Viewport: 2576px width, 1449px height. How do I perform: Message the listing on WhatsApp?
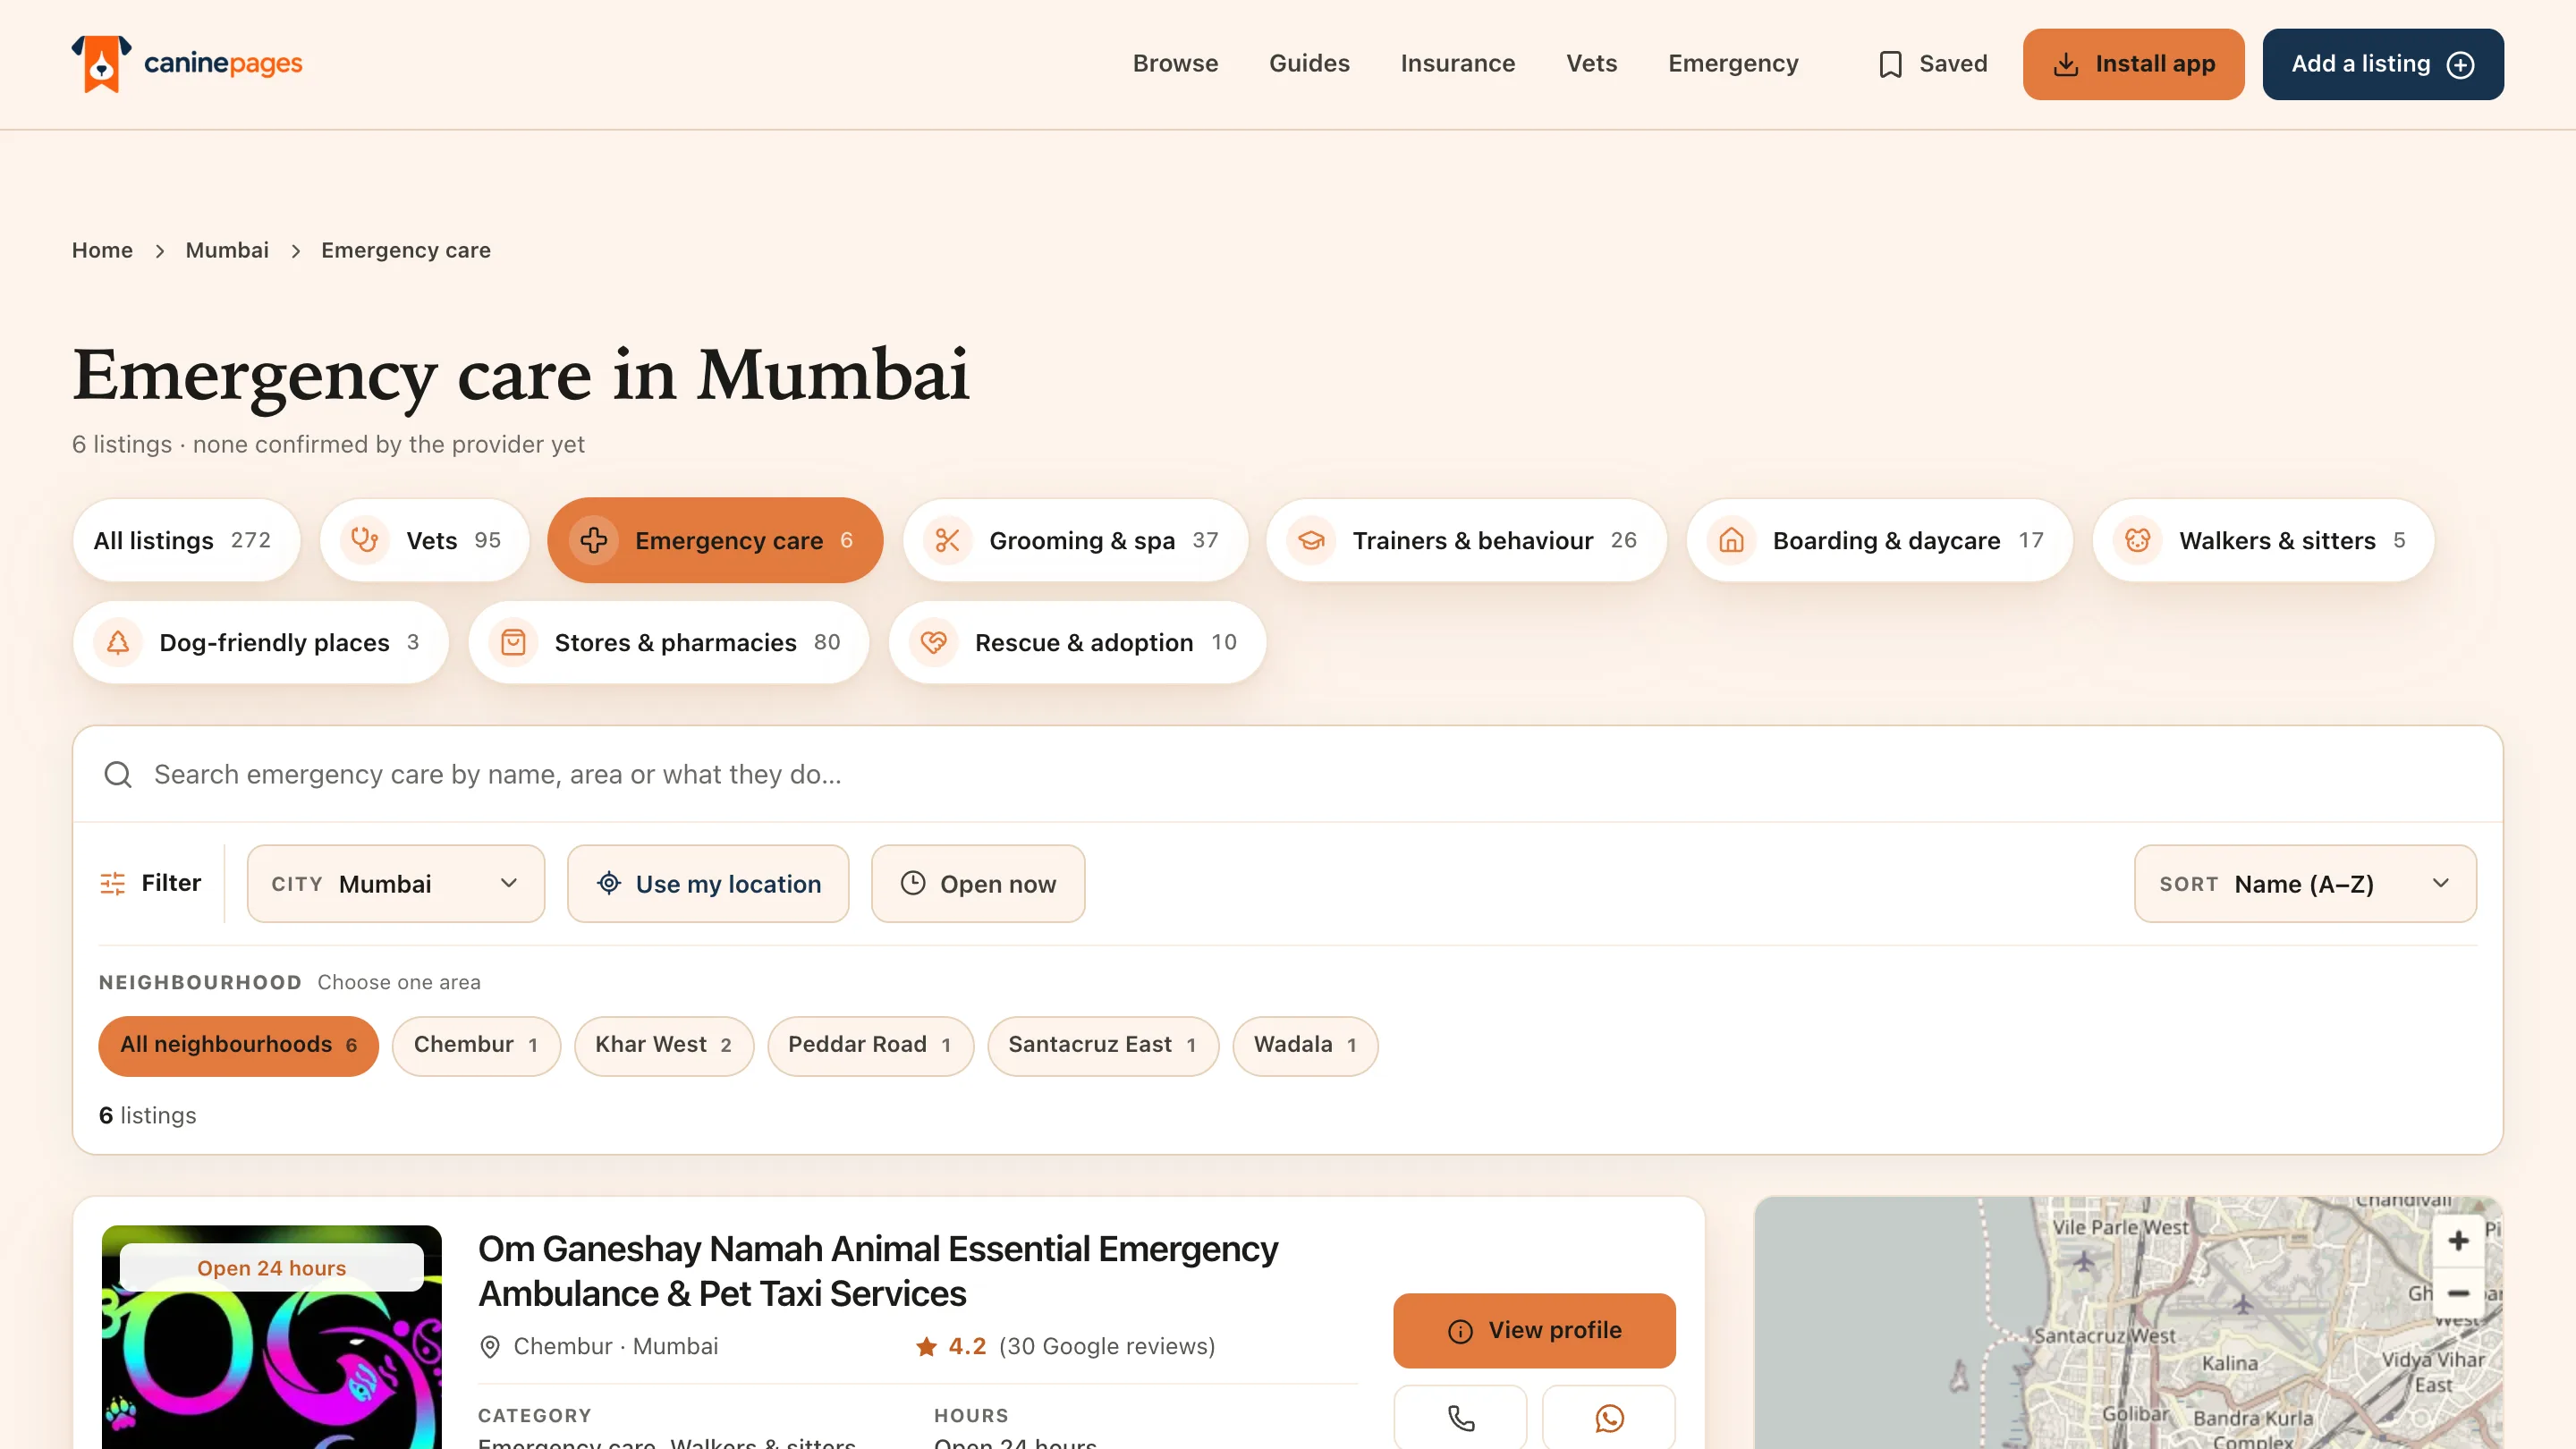click(1608, 1416)
